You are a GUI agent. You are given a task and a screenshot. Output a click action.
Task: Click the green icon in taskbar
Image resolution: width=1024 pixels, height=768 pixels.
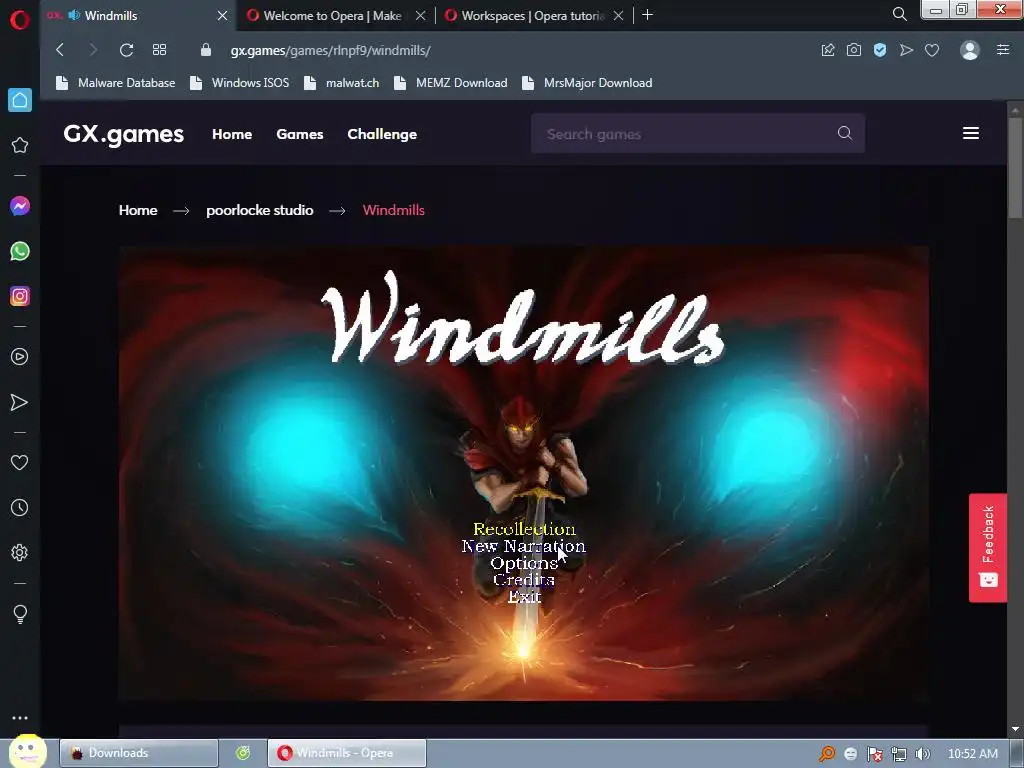click(x=243, y=753)
